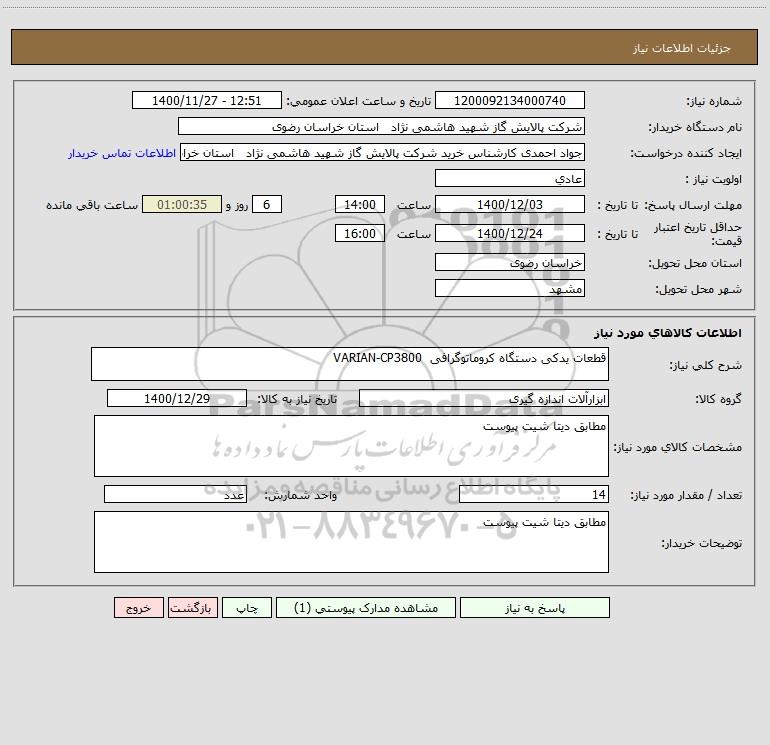Image resolution: width=770 pixels, height=745 pixels.
Task: Click the خروج exit button
Action: (138, 607)
